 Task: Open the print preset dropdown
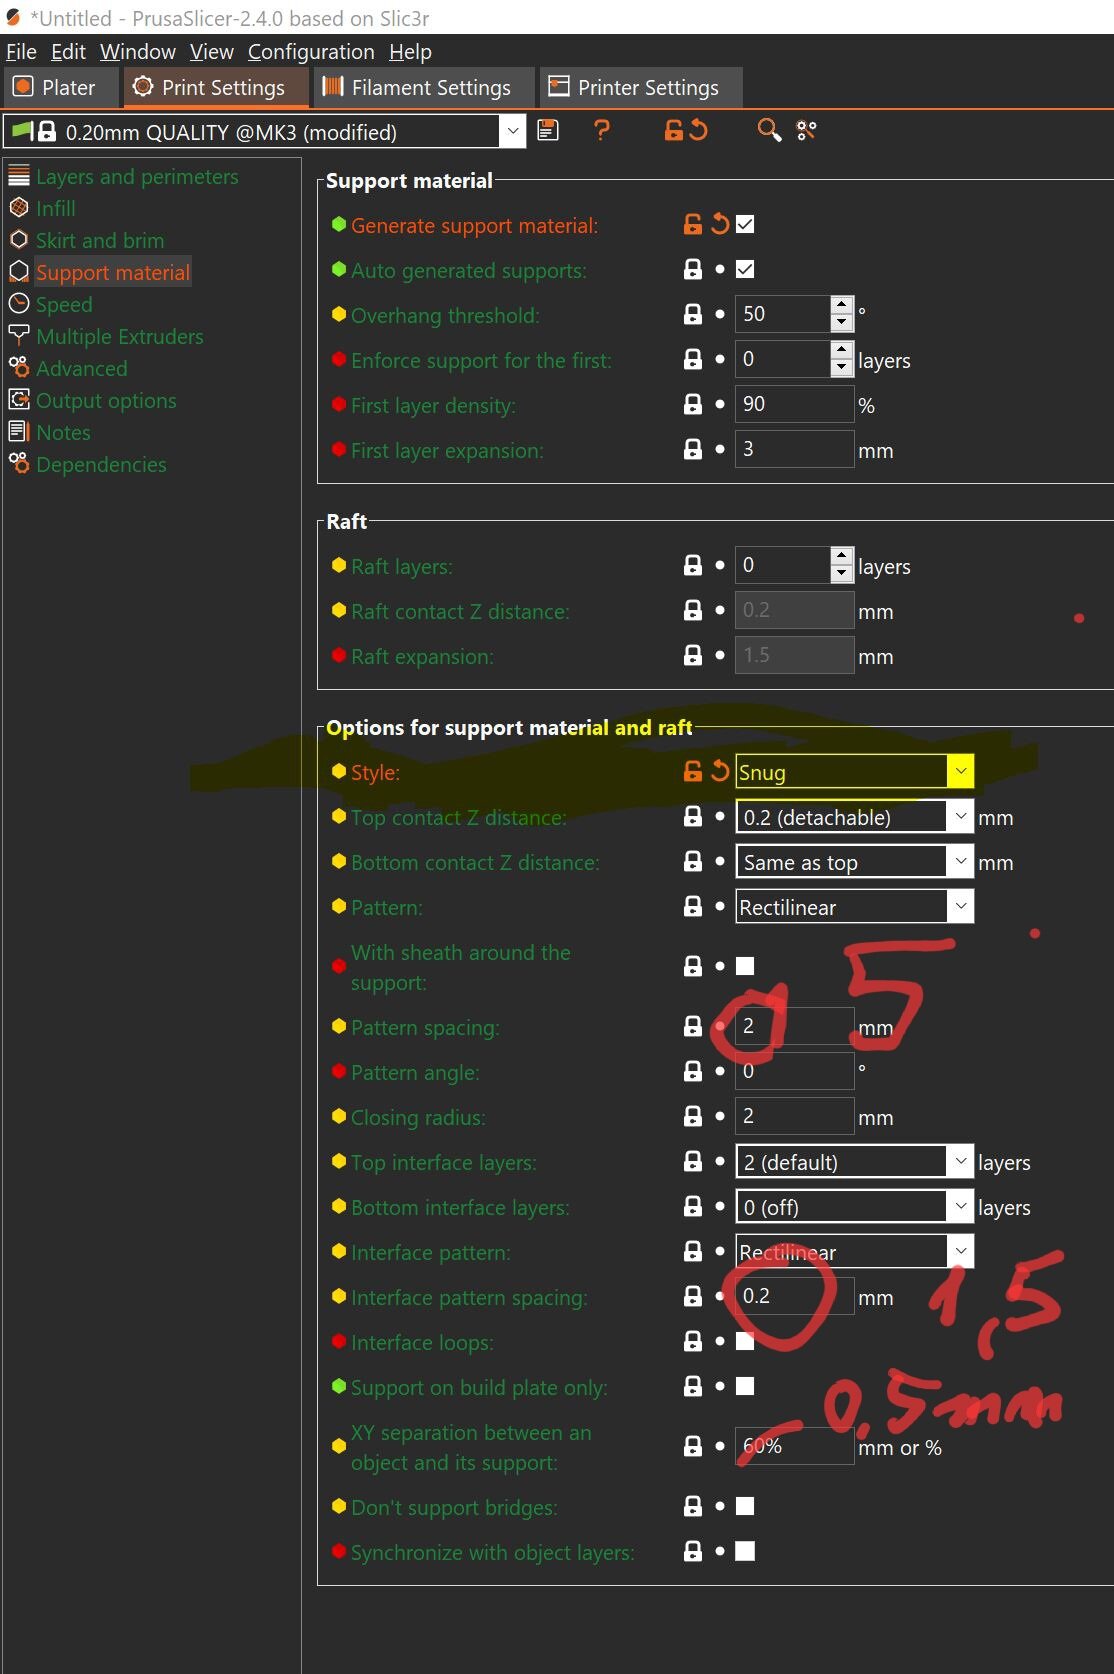pos(512,131)
